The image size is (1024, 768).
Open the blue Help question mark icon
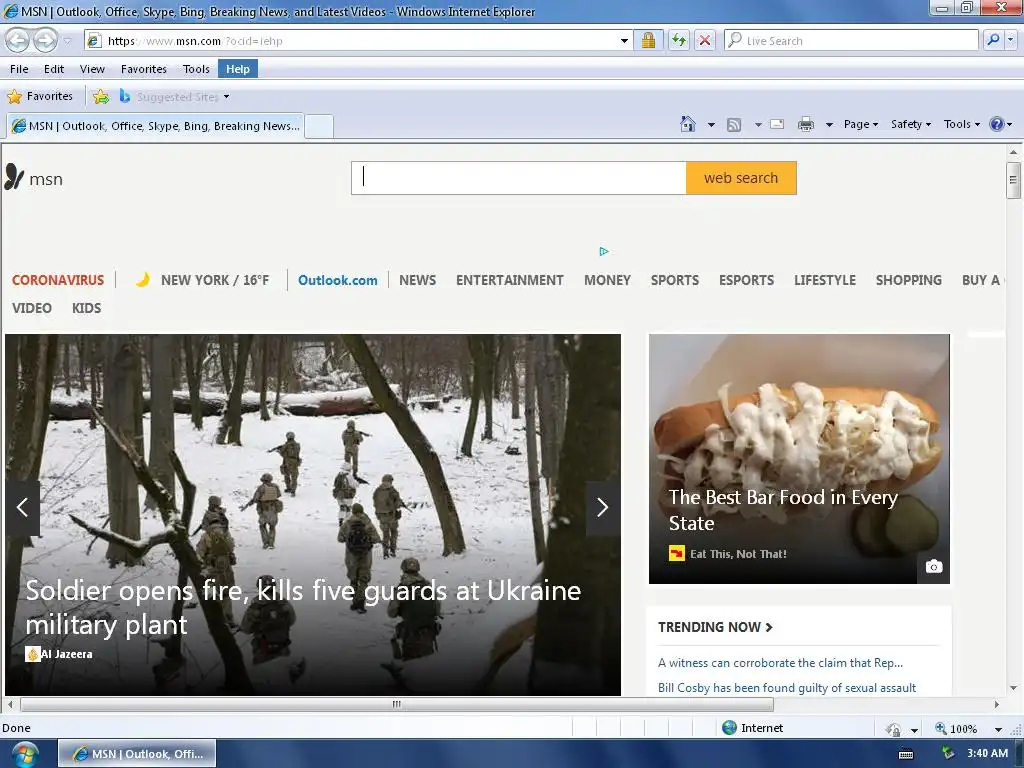(1000, 124)
